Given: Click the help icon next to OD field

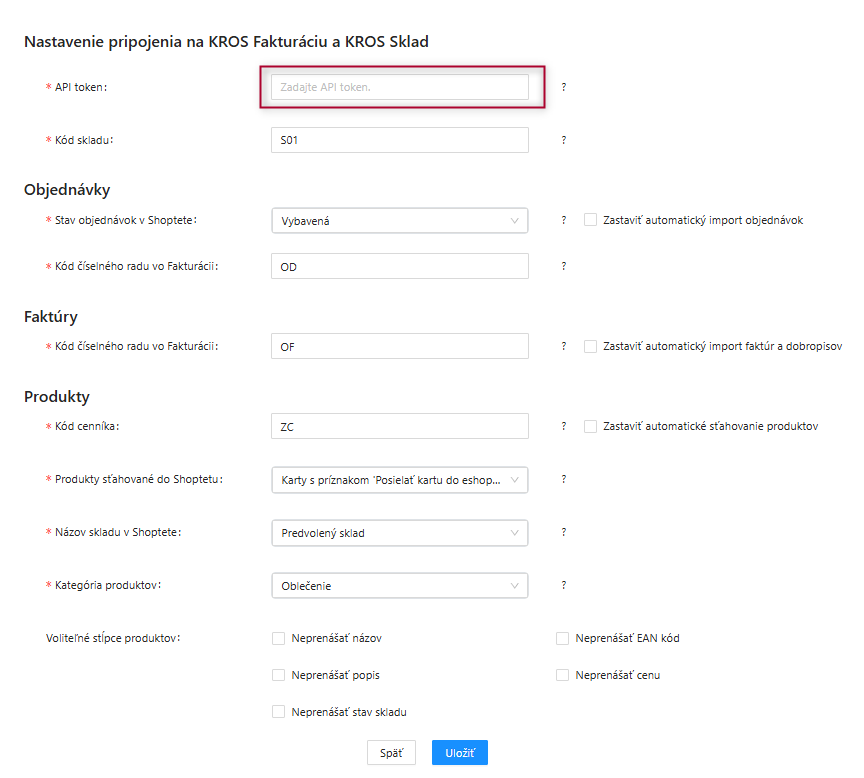Looking at the screenshot, I should click(x=563, y=266).
